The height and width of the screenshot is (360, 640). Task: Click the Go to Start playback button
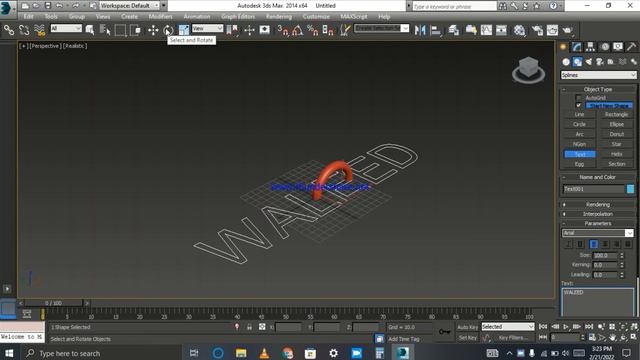pos(543,327)
